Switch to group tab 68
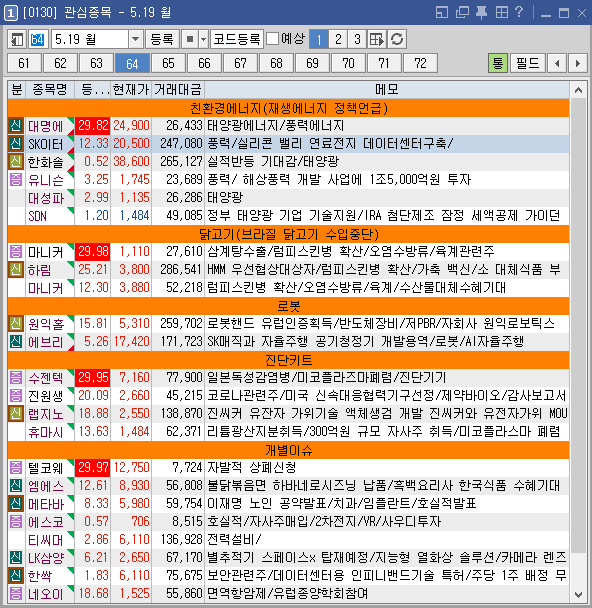Screen dimensions: 592x608 (x=276, y=63)
